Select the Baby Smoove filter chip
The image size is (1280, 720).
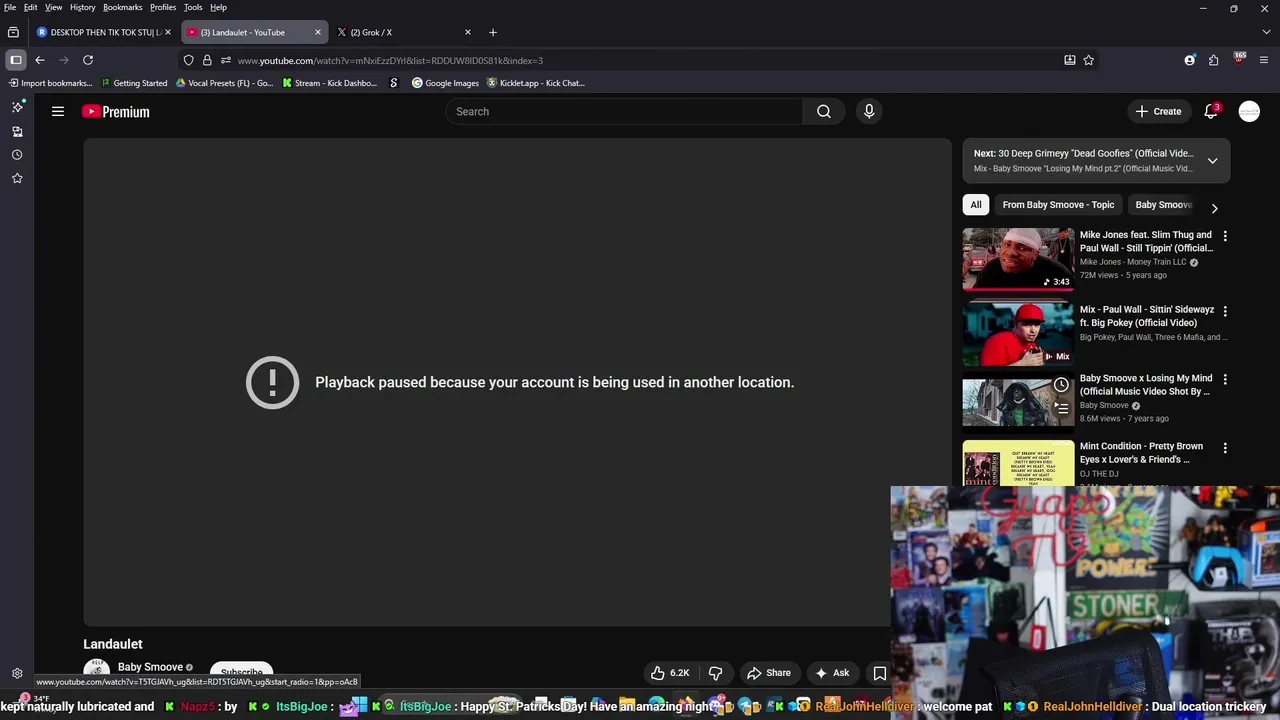pos(1163,205)
